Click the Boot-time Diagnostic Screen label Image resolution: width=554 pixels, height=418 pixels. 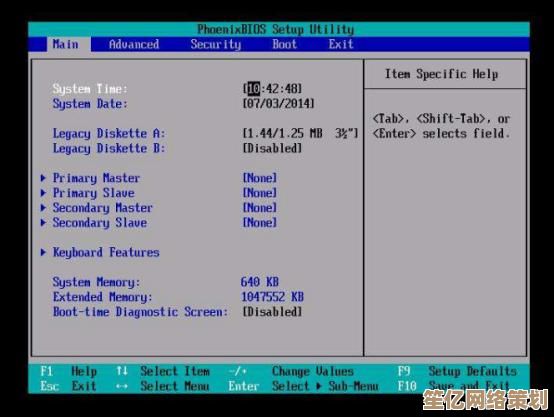coord(140,312)
